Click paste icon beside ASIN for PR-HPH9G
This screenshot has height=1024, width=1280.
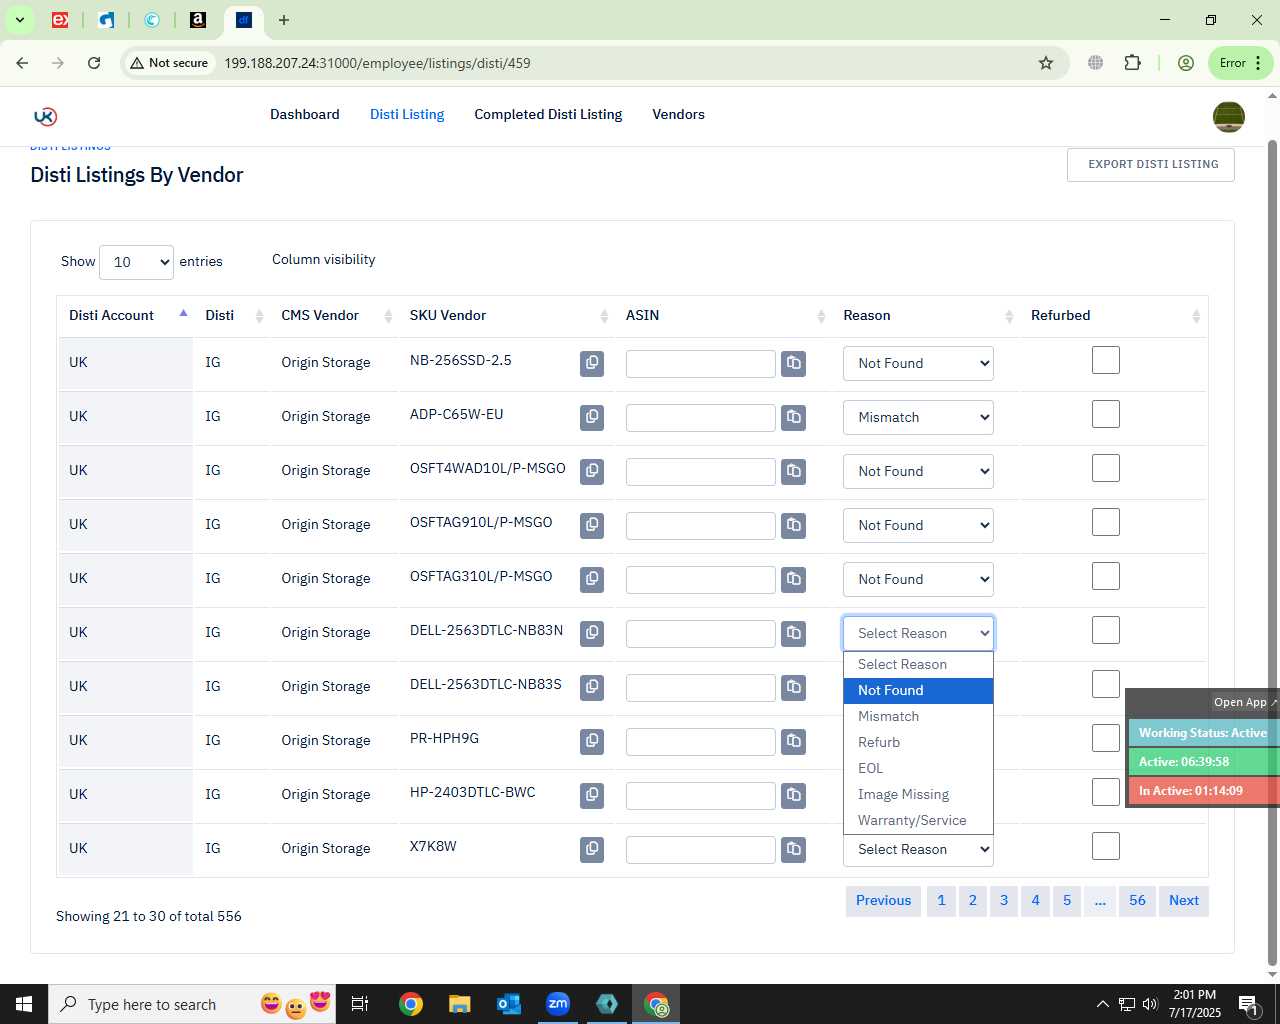(794, 741)
